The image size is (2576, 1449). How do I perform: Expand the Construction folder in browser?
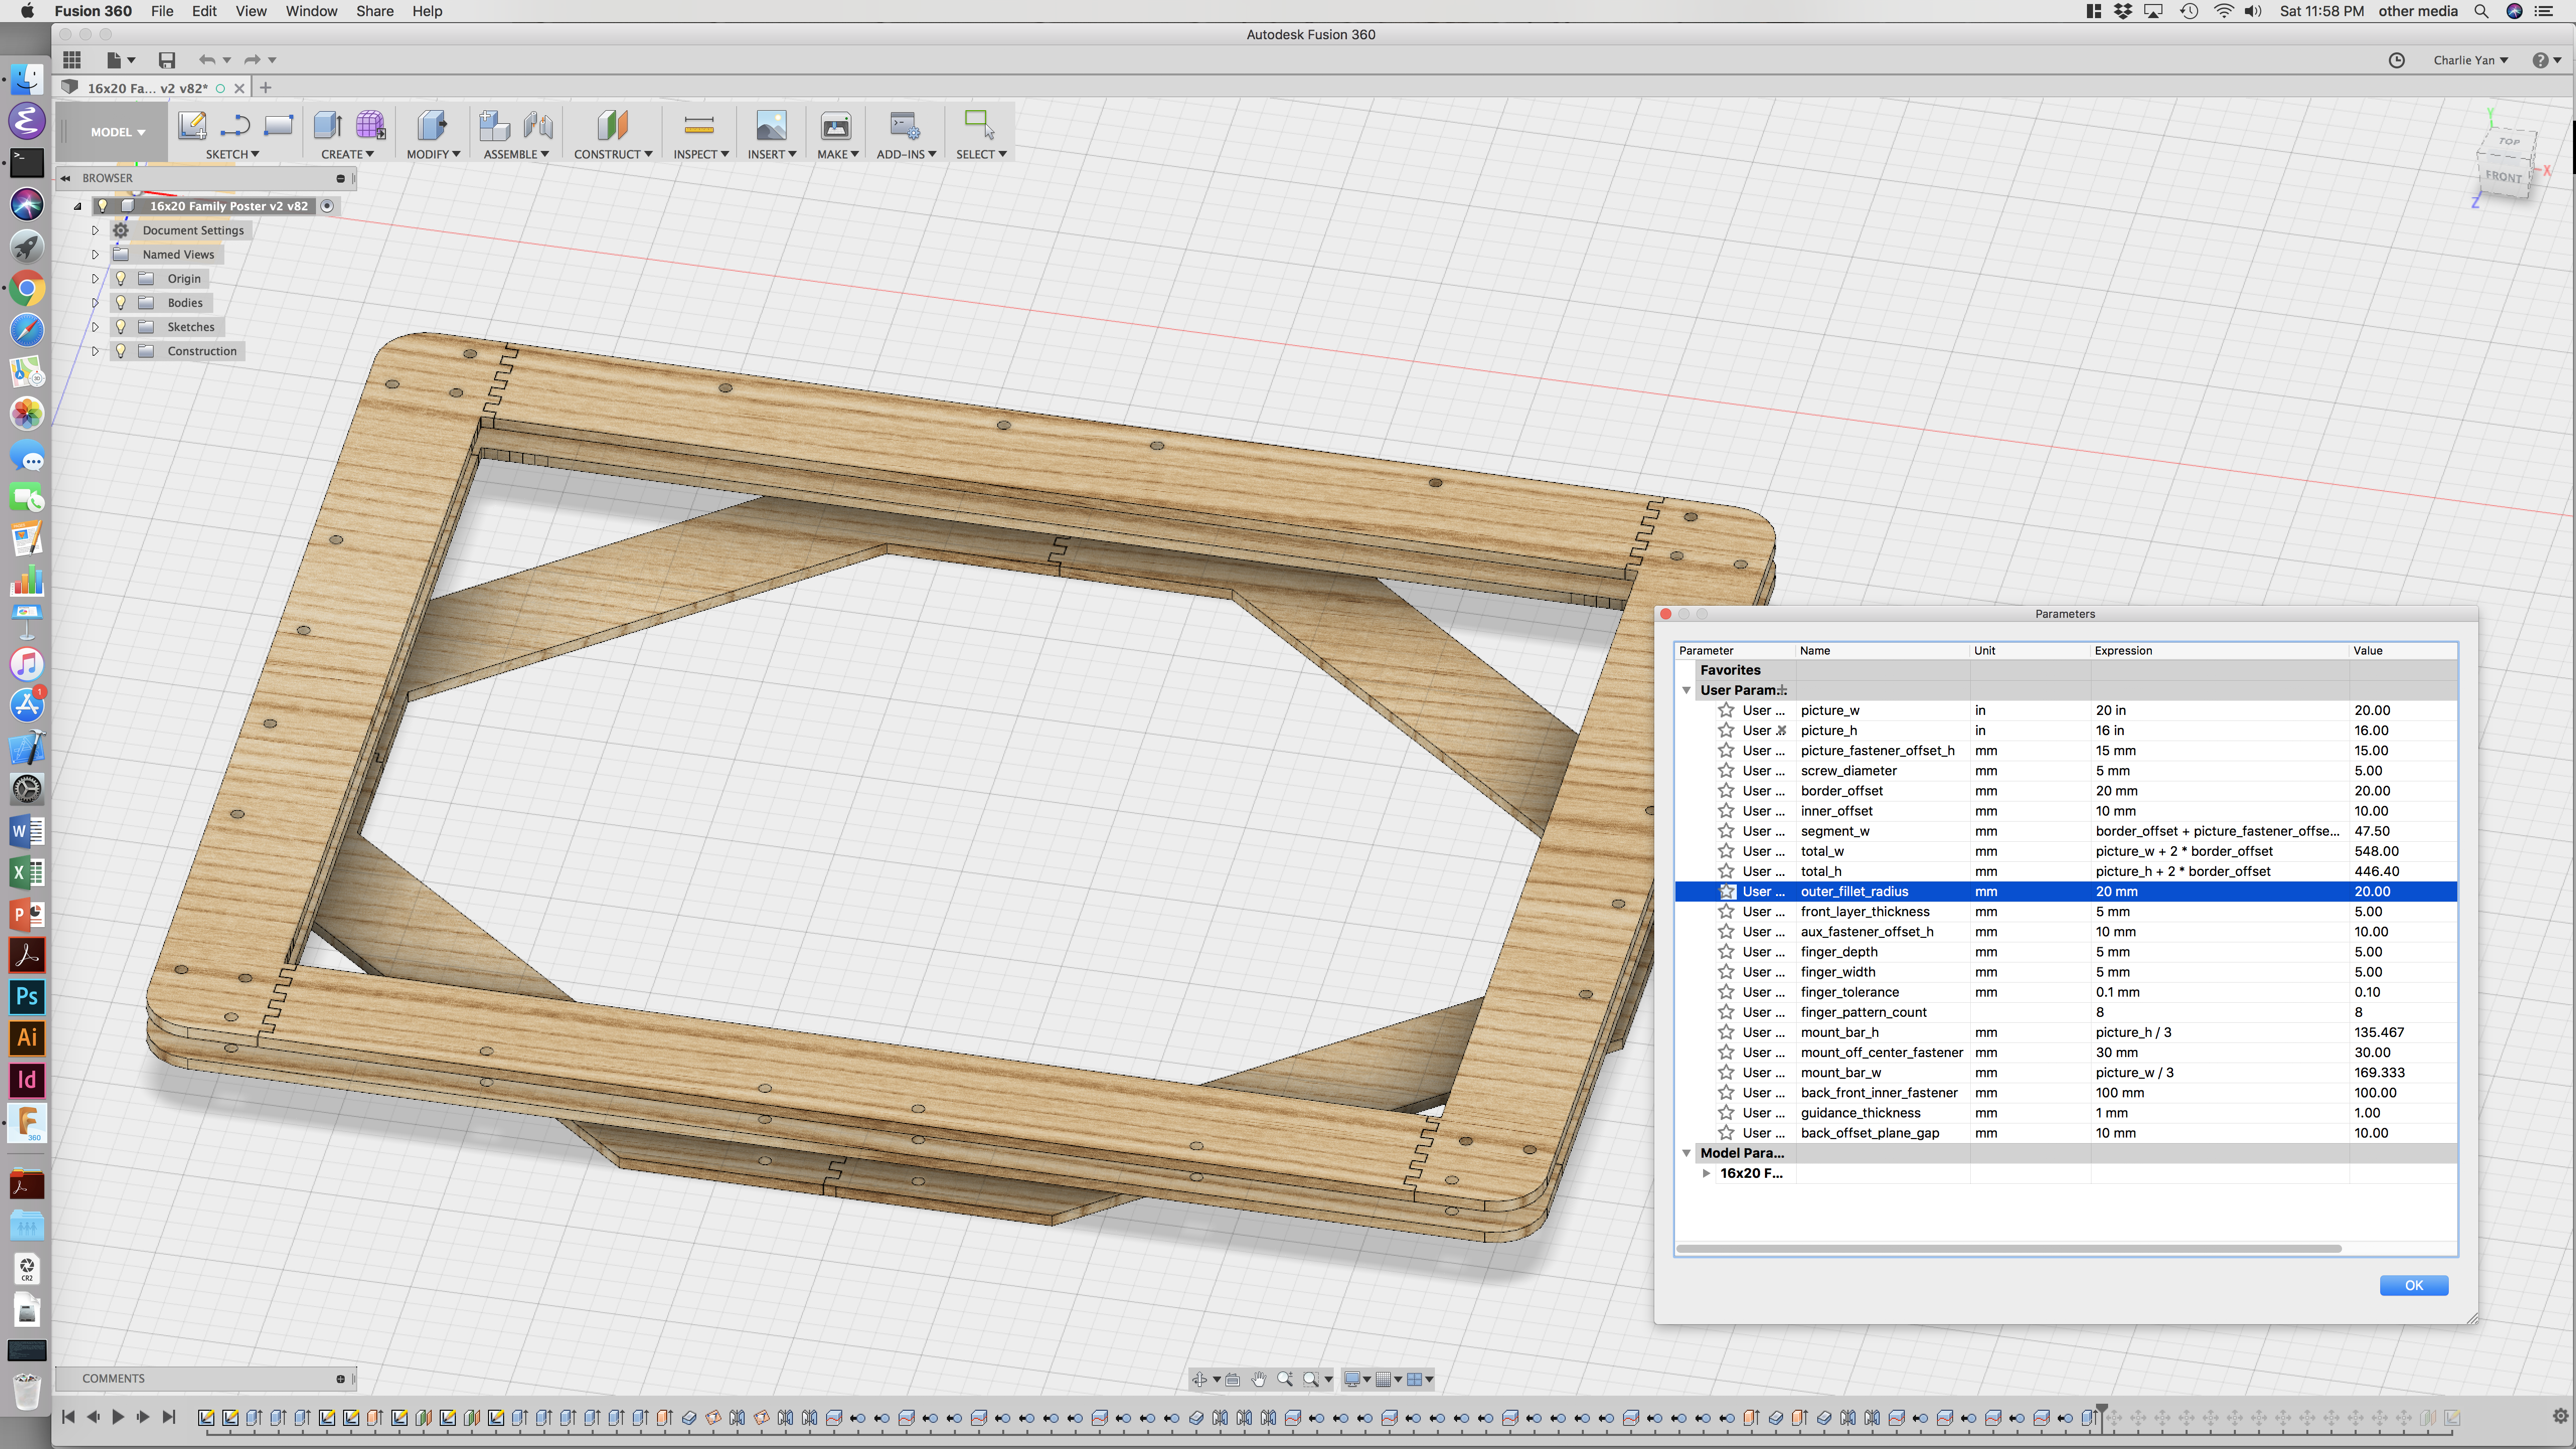click(x=95, y=351)
